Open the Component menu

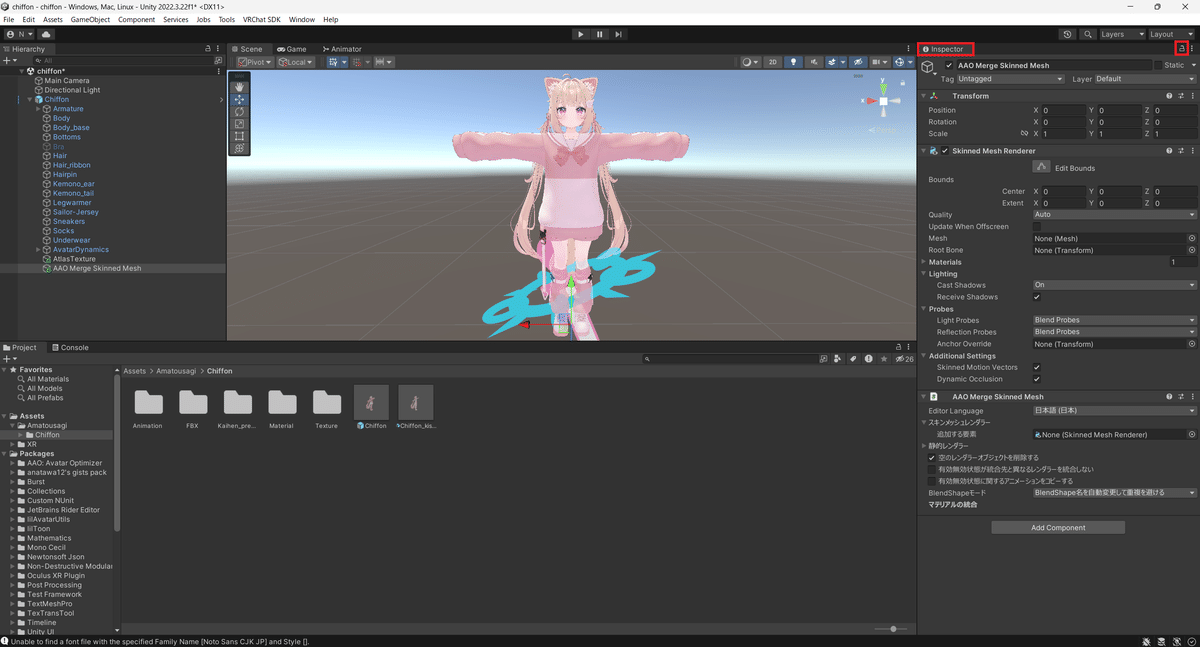pos(137,20)
